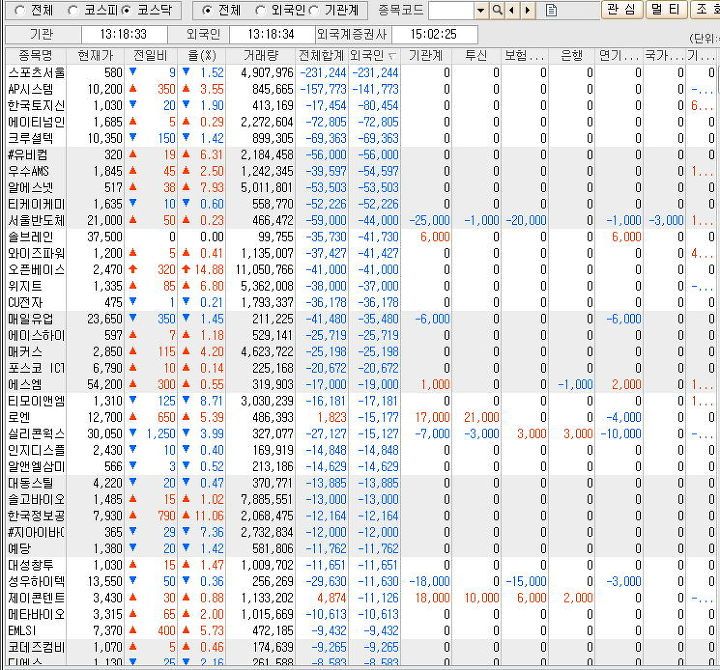720x670 pixels.
Task: Sort by 전체합계 column header
Action: 322,56
